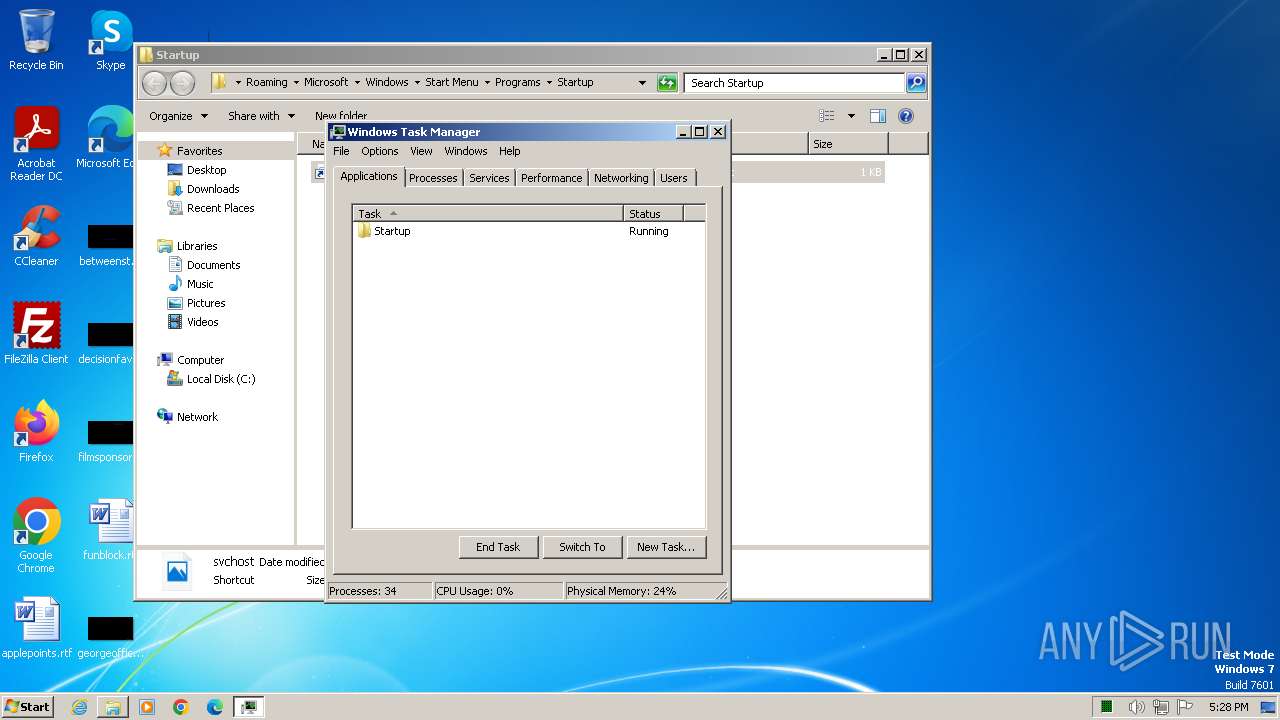This screenshot has width=1280, height=720.
Task: Open FileZilla Client desktop icon
Action: pyautogui.click(x=36, y=334)
